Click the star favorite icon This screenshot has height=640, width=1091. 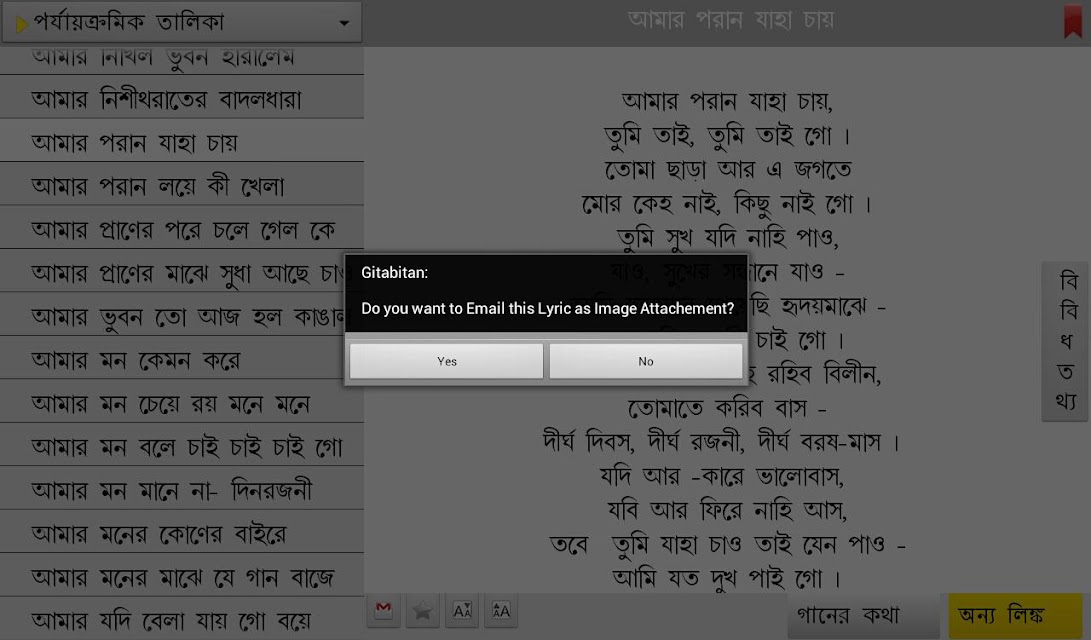point(422,611)
